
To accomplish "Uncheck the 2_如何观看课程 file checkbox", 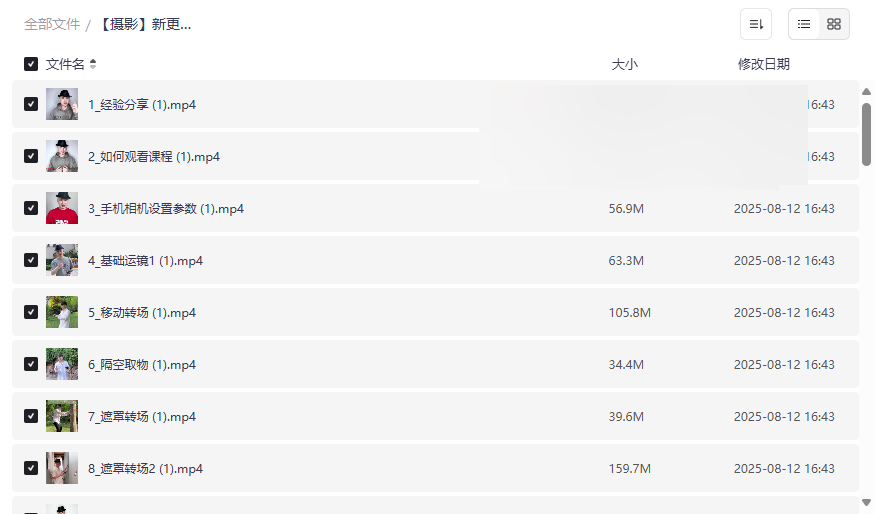I will click(x=31, y=156).
